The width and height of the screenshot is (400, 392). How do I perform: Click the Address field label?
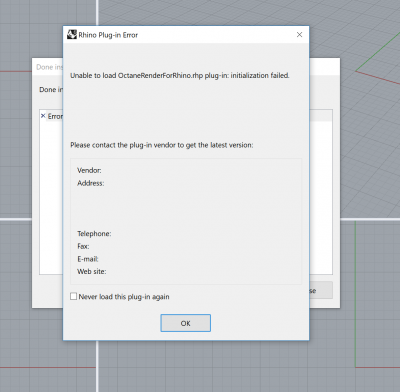[x=91, y=183]
